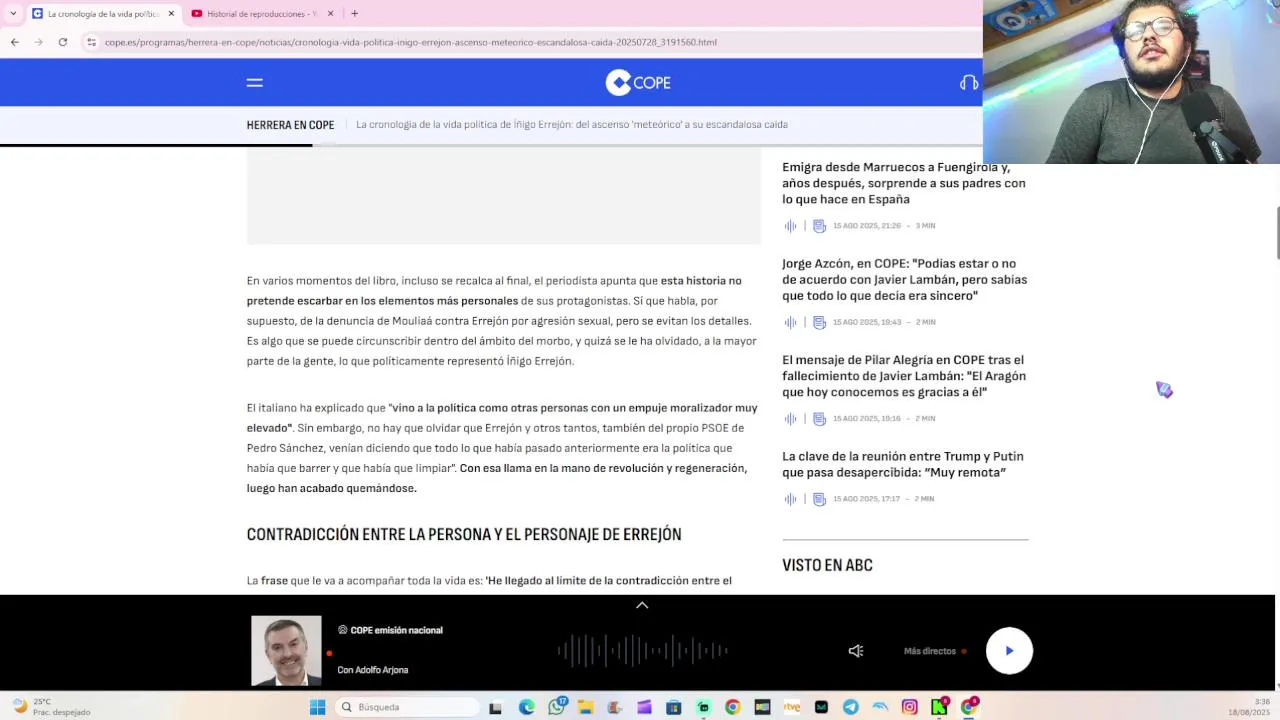View site information icon in address bar

point(91,42)
